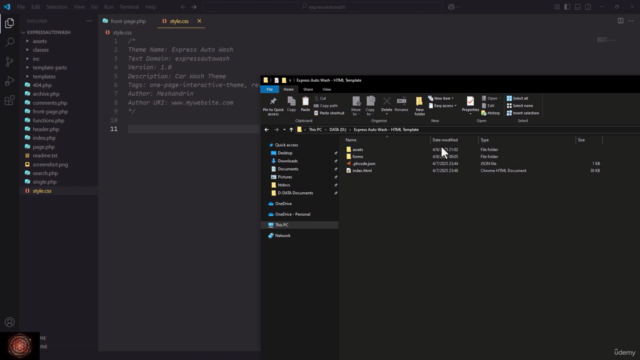This screenshot has width=640, height=360.
Task: Open the Run menu in VS Code
Action: (x=108, y=7)
